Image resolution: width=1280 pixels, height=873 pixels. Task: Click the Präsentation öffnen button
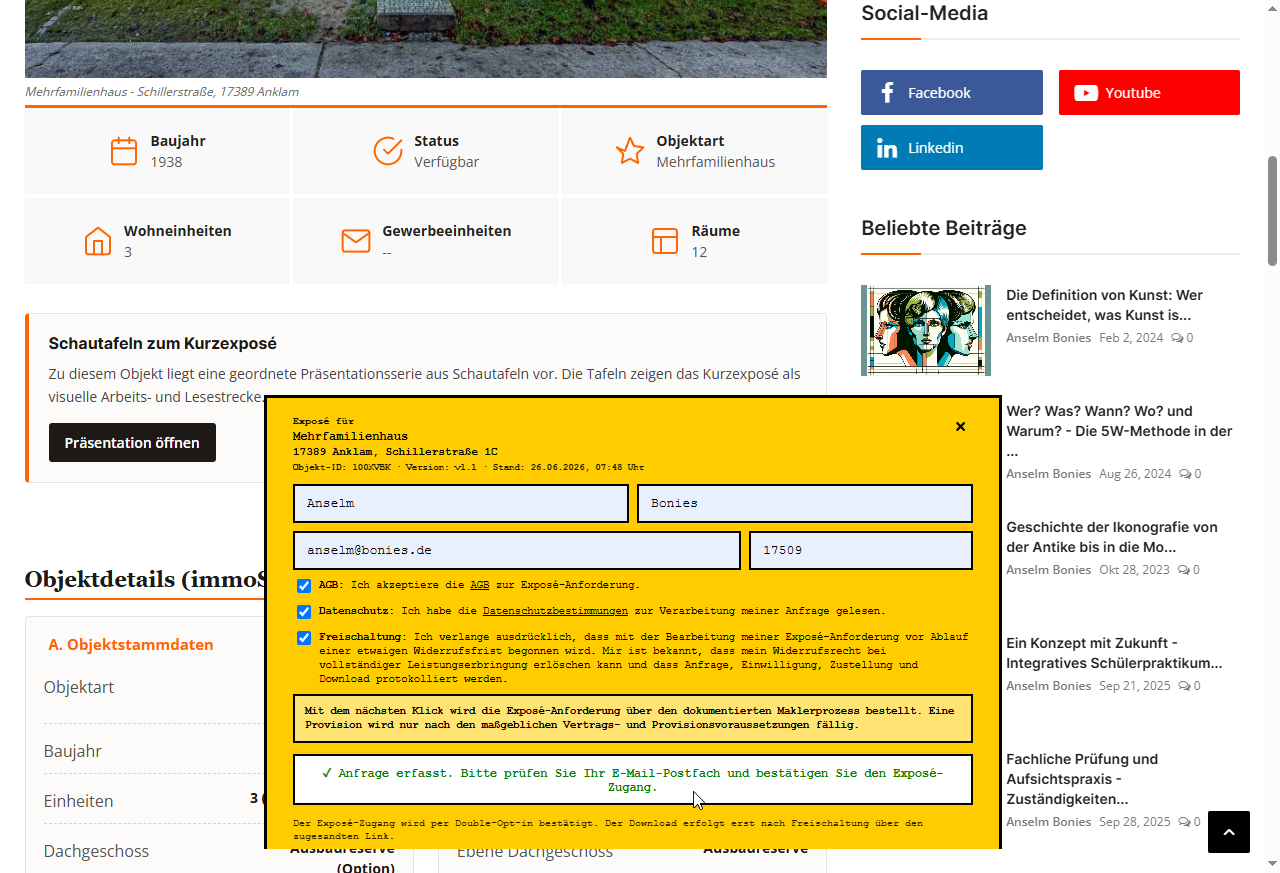click(x=132, y=442)
